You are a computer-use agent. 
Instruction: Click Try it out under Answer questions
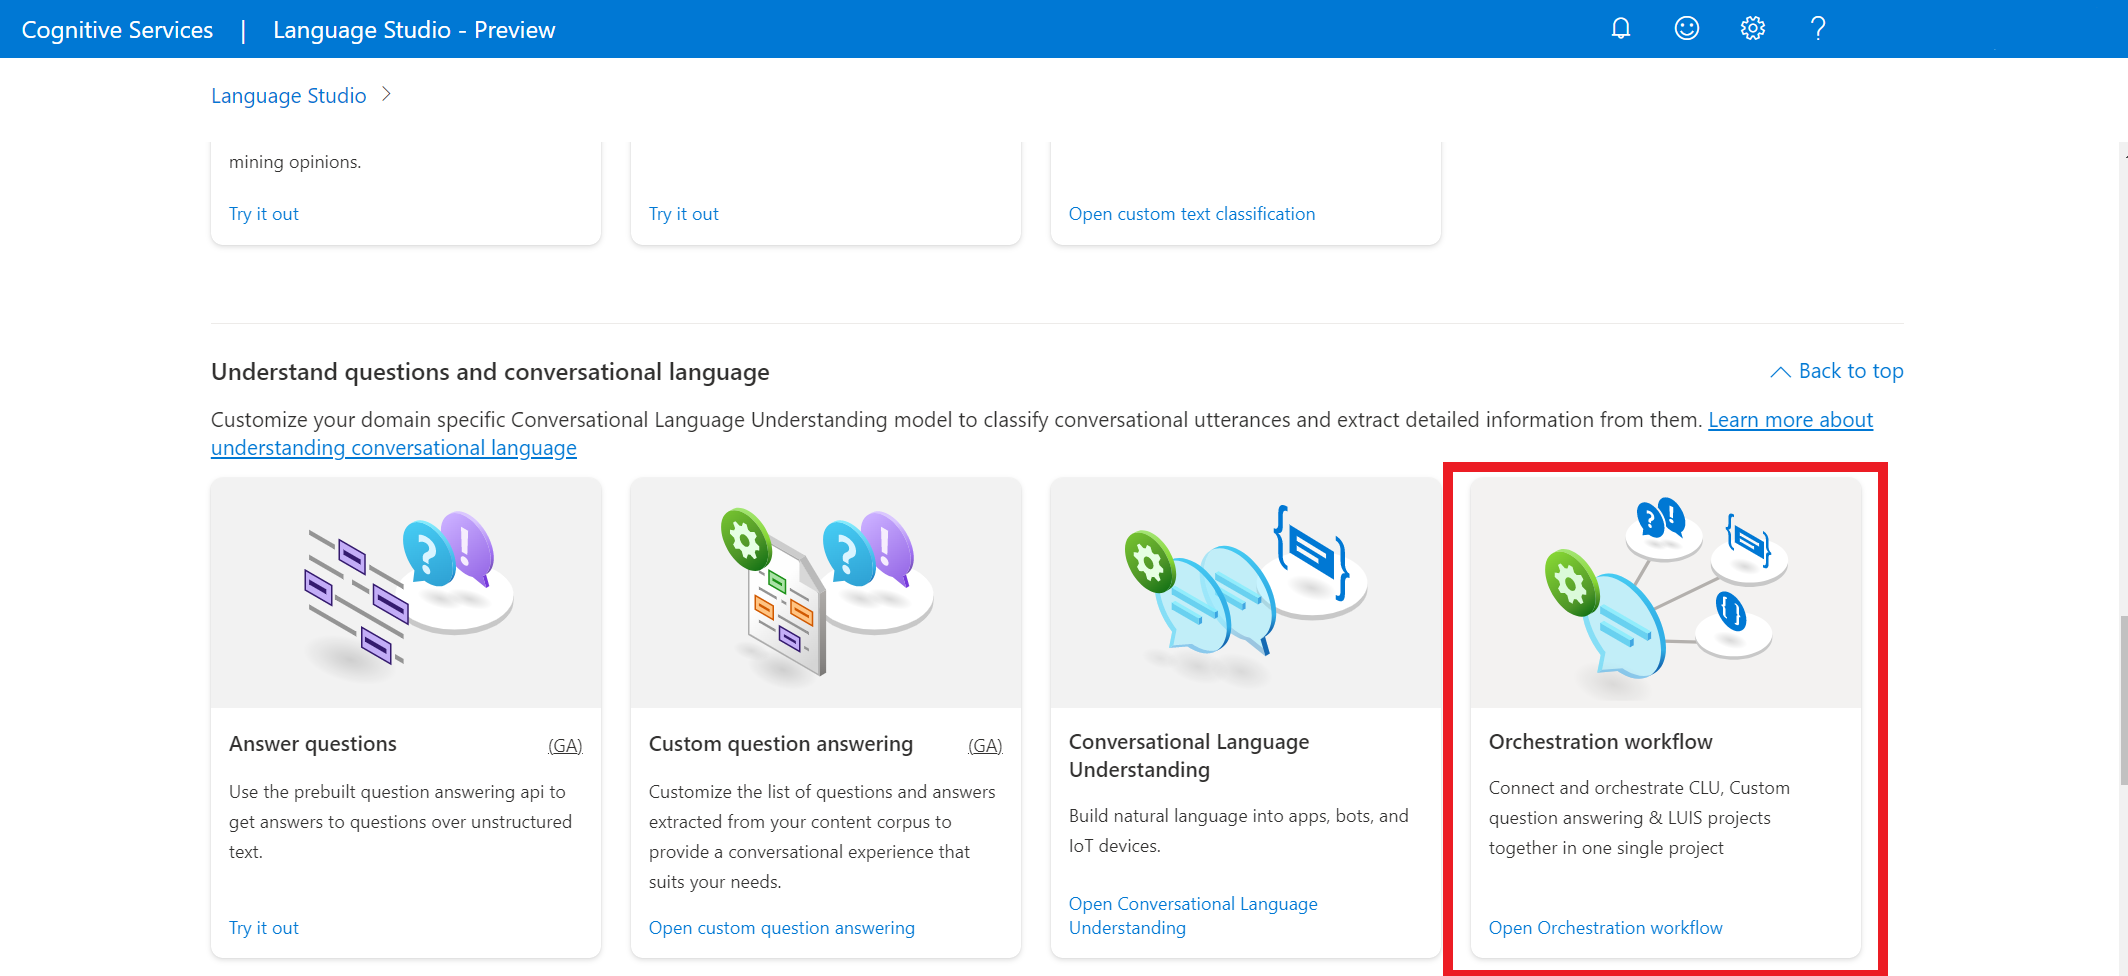click(x=264, y=928)
